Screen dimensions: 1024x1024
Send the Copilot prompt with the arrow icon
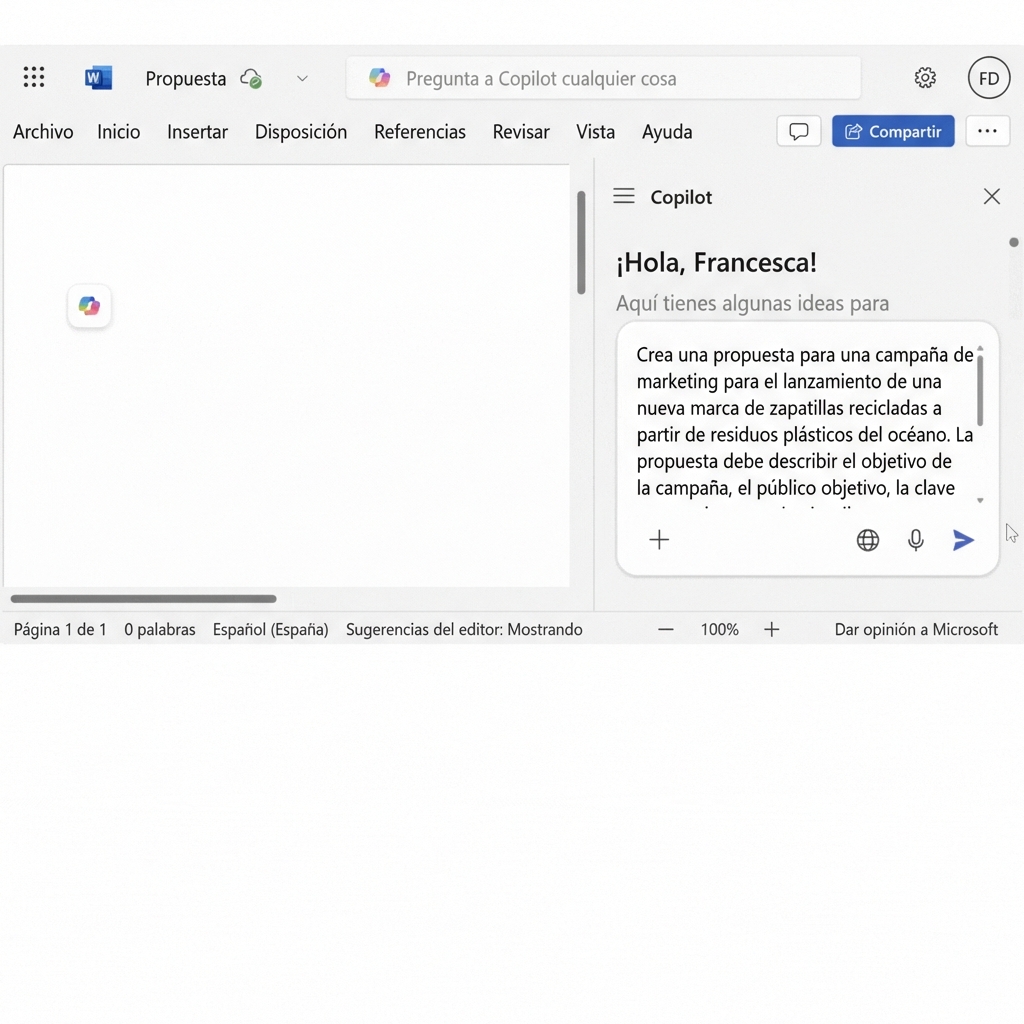point(962,539)
